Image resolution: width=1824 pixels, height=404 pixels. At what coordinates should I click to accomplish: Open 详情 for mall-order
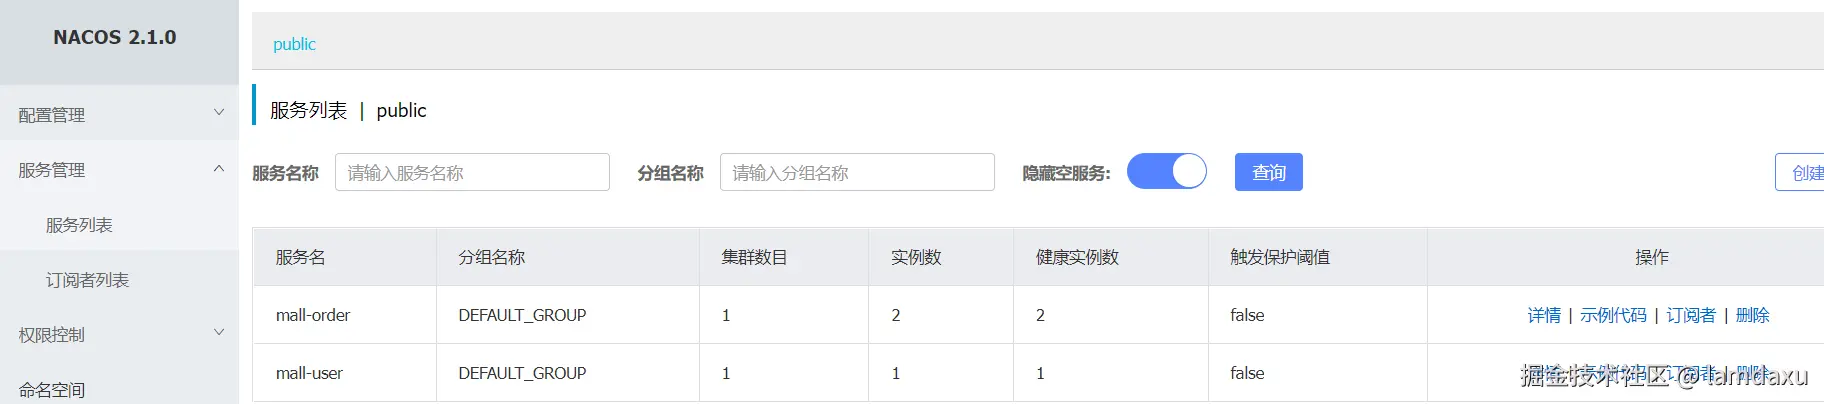1544,315
